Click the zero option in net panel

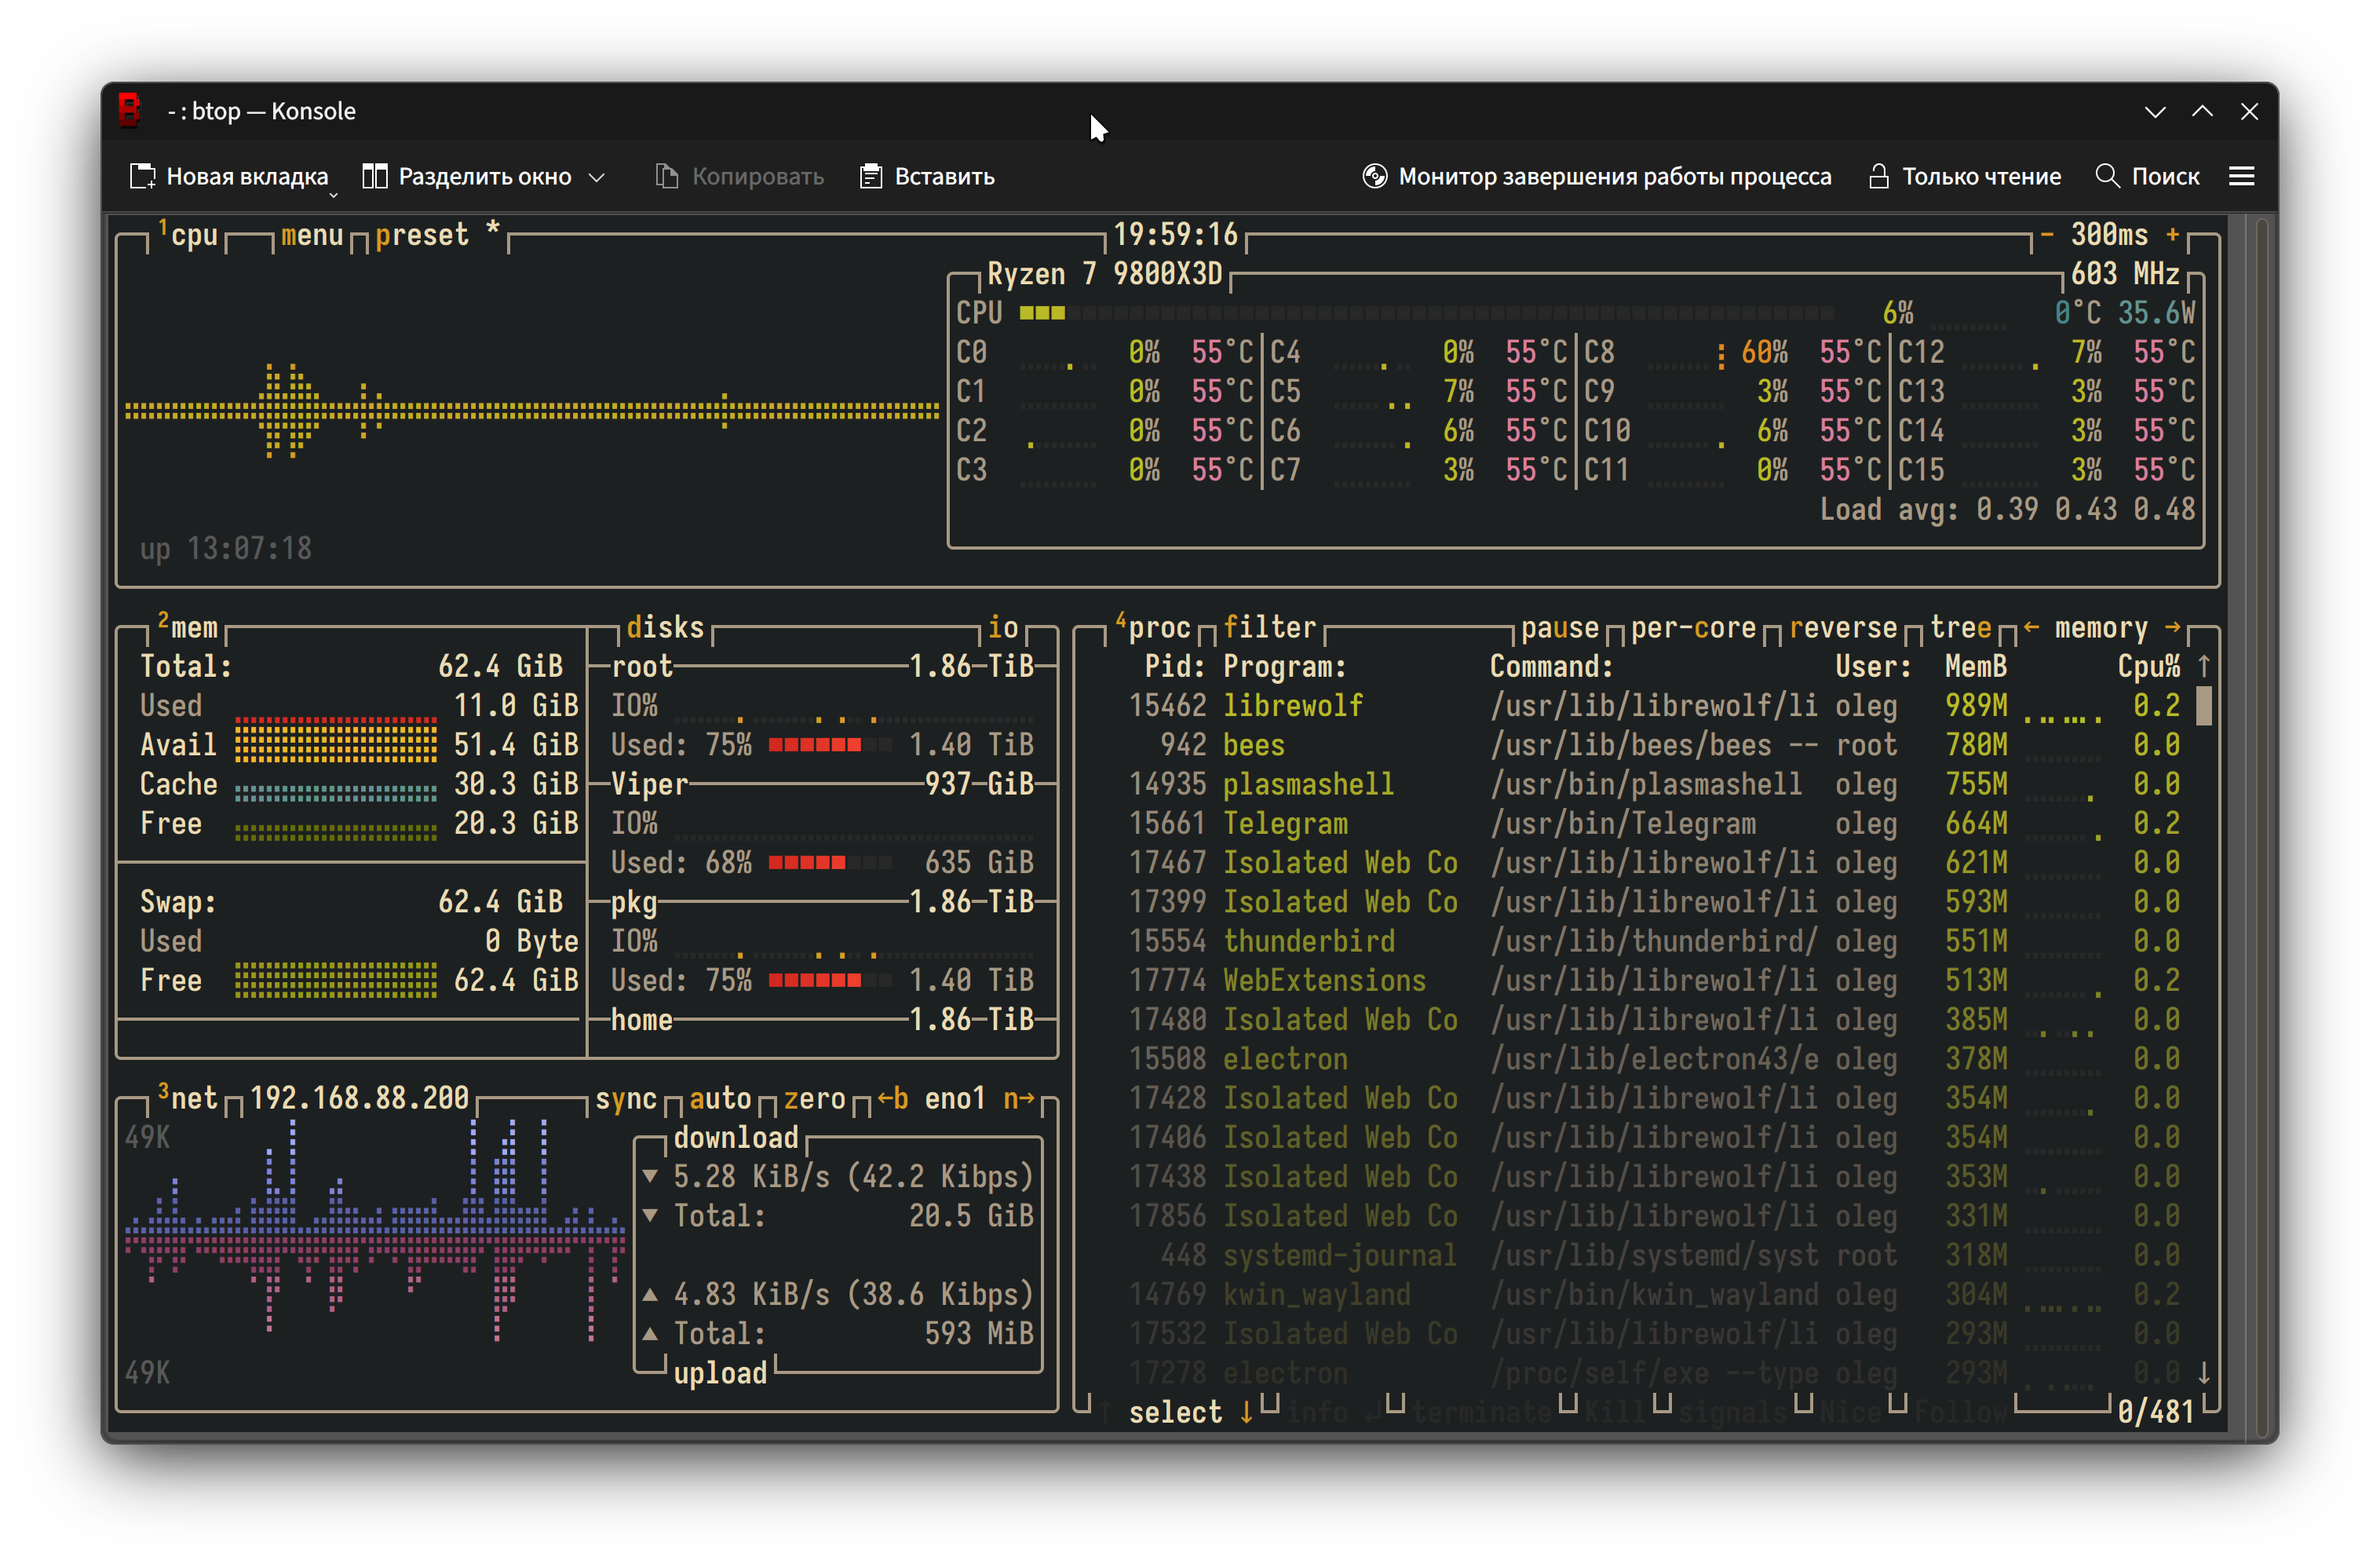tap(814, 1099)
